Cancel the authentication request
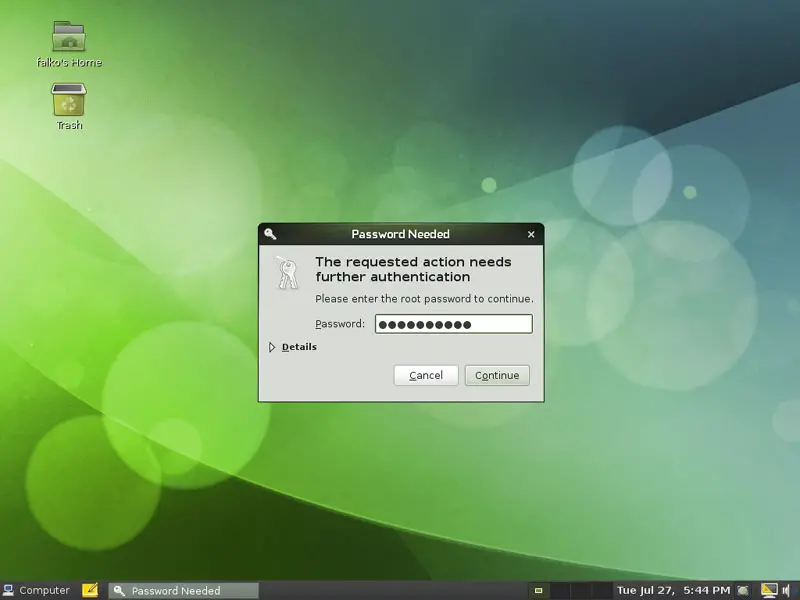Viewport: 800px width, 600px height. pyautogui.click(x=426, y=376)
